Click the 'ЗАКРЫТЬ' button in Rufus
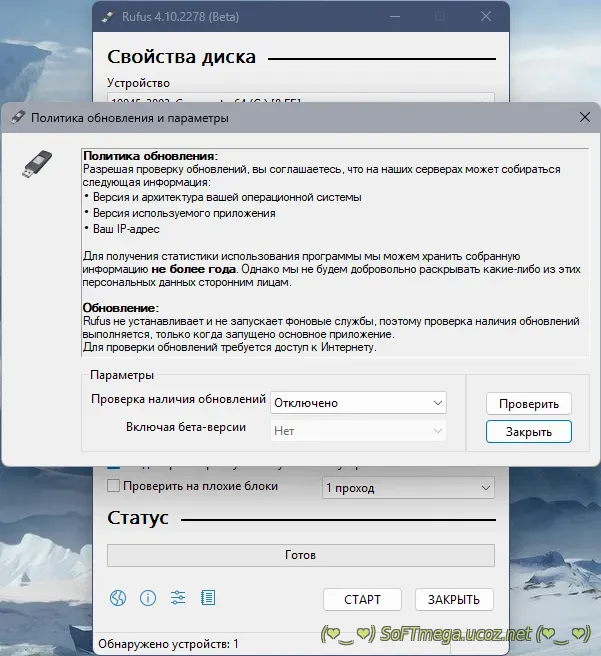This screenshot has width=601, height=656. [x=454, y=599]
